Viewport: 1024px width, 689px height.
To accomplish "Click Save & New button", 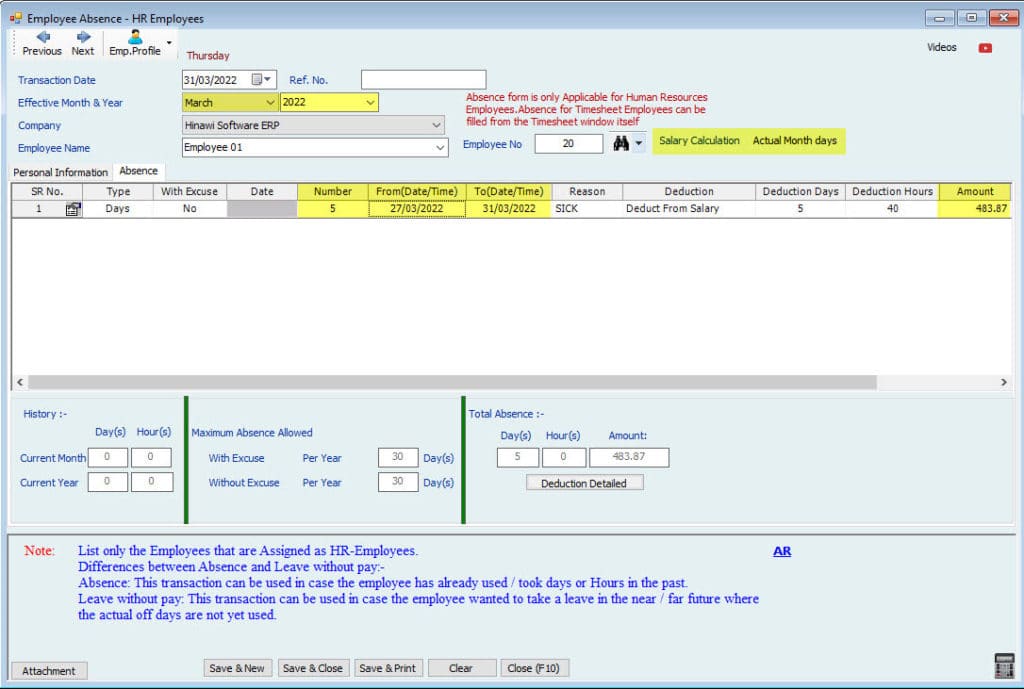I will [236, 668].
